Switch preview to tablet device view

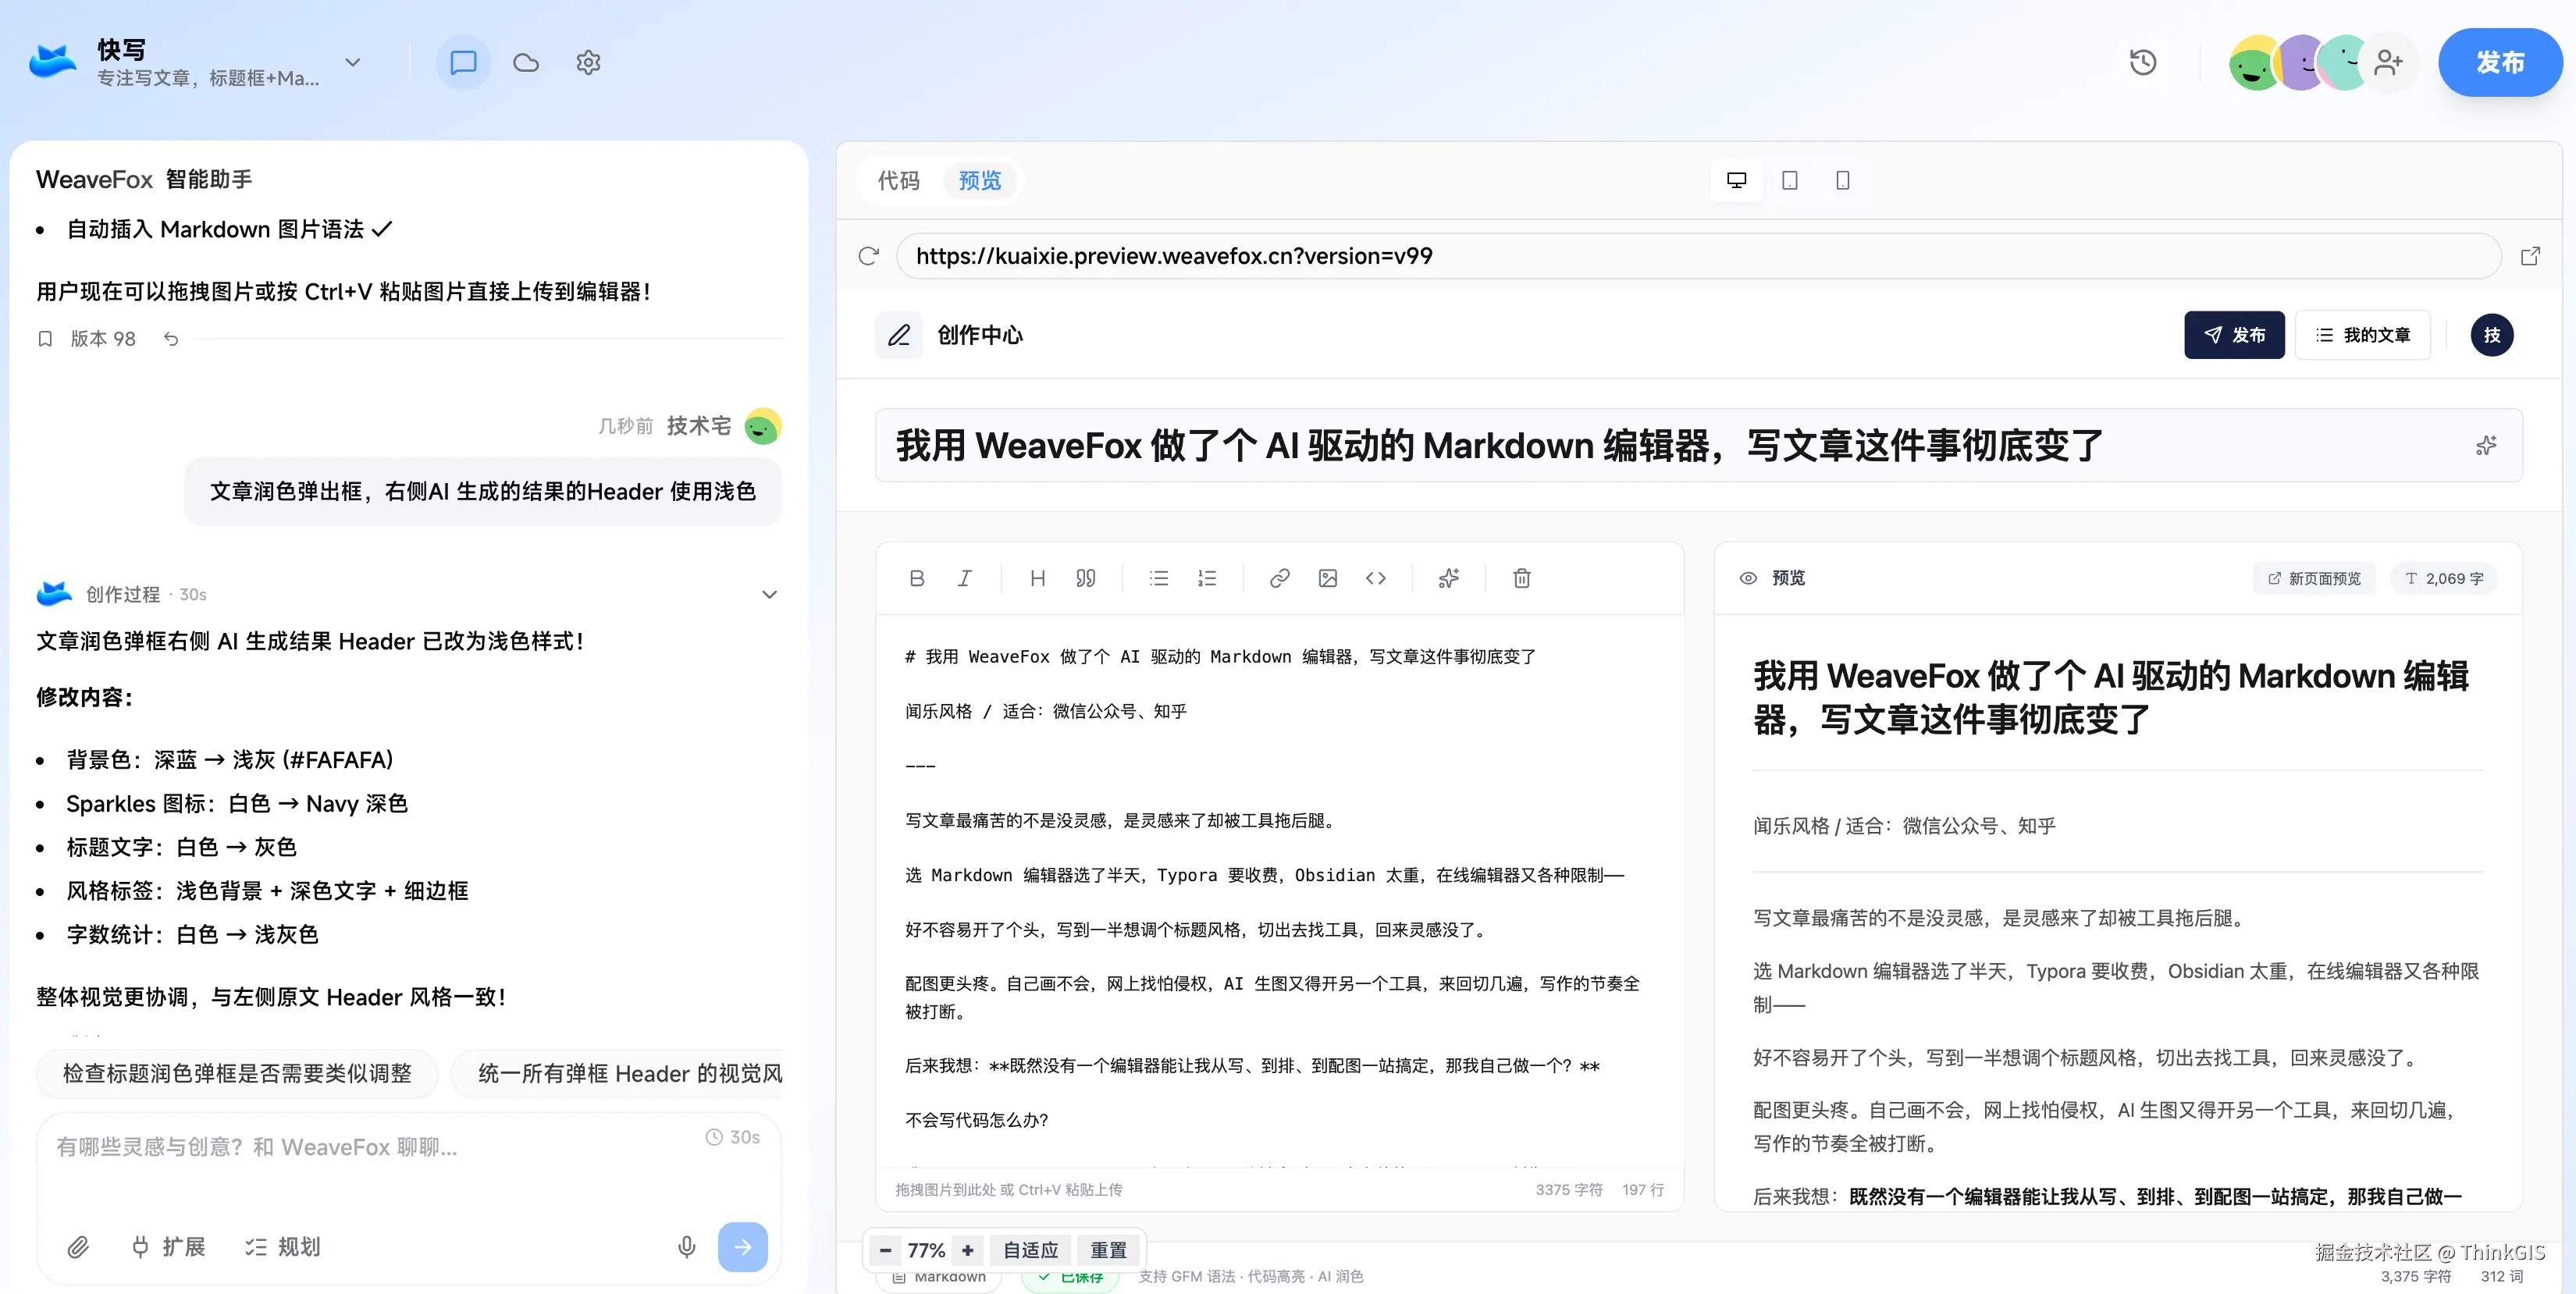(1790, 180)
